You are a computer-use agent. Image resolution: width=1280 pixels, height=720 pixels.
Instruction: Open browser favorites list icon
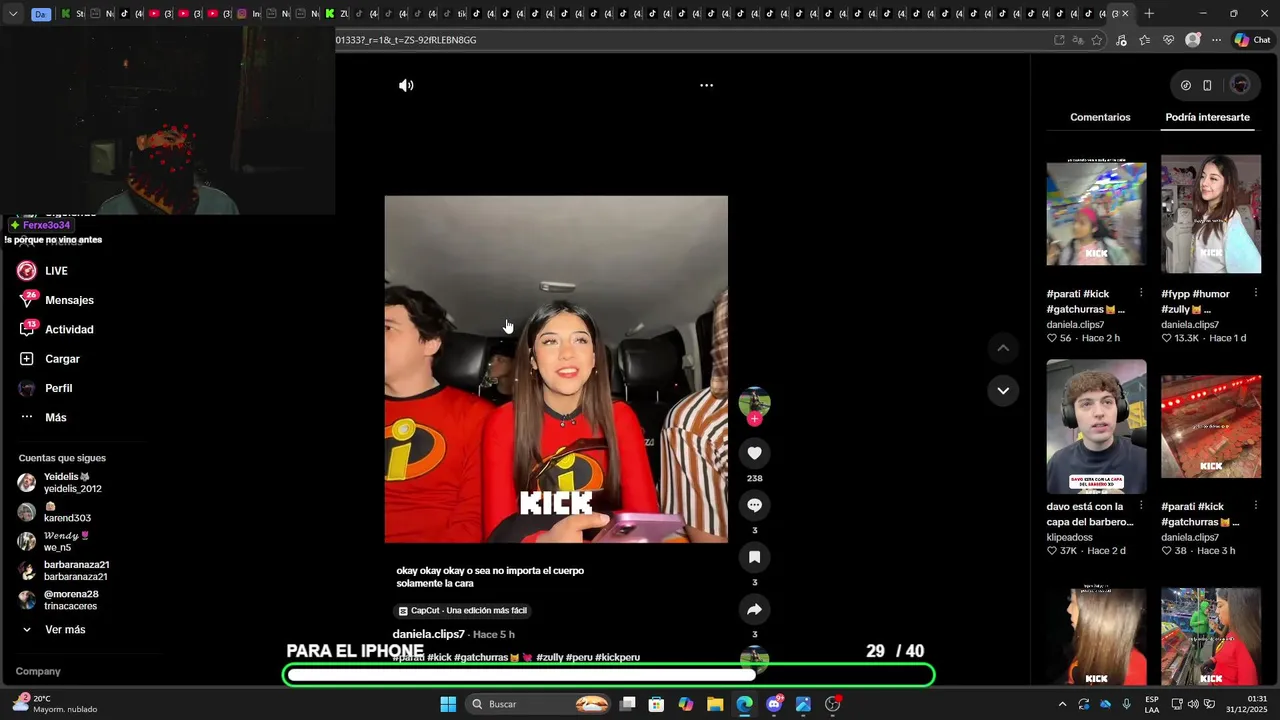tap(1144, 40)
